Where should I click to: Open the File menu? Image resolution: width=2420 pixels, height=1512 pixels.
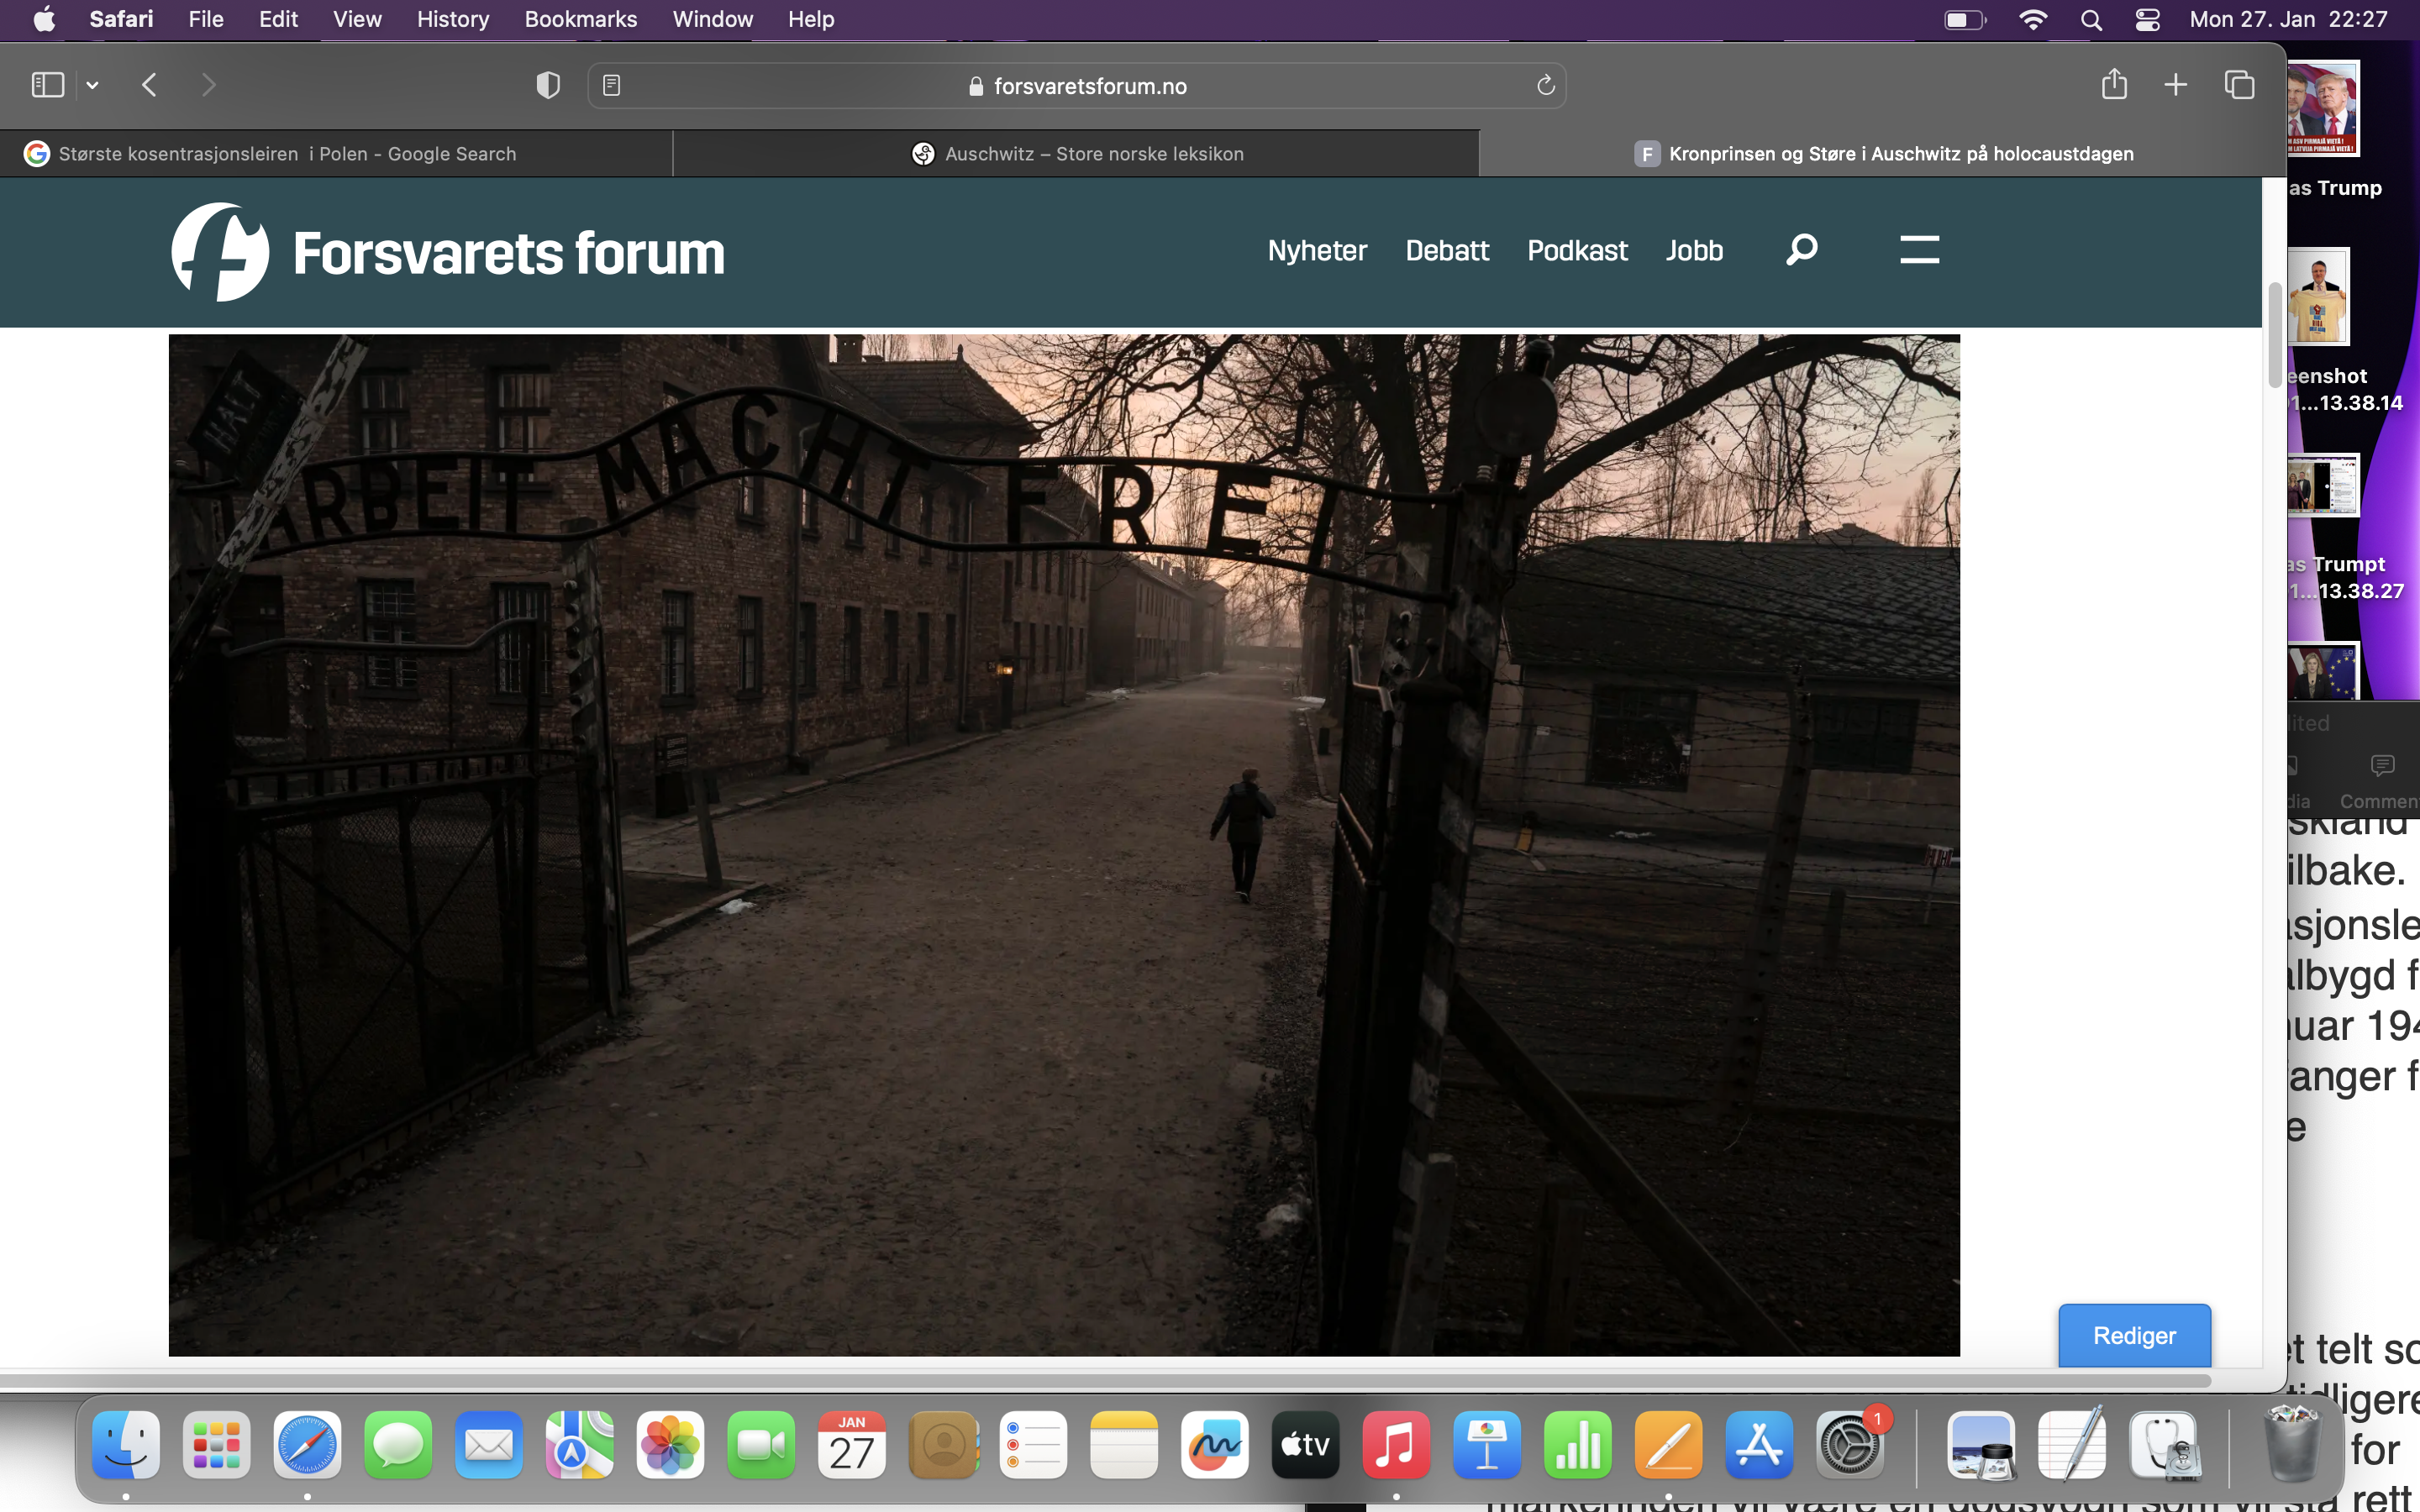pyautogui.click(x=206, y=19)
